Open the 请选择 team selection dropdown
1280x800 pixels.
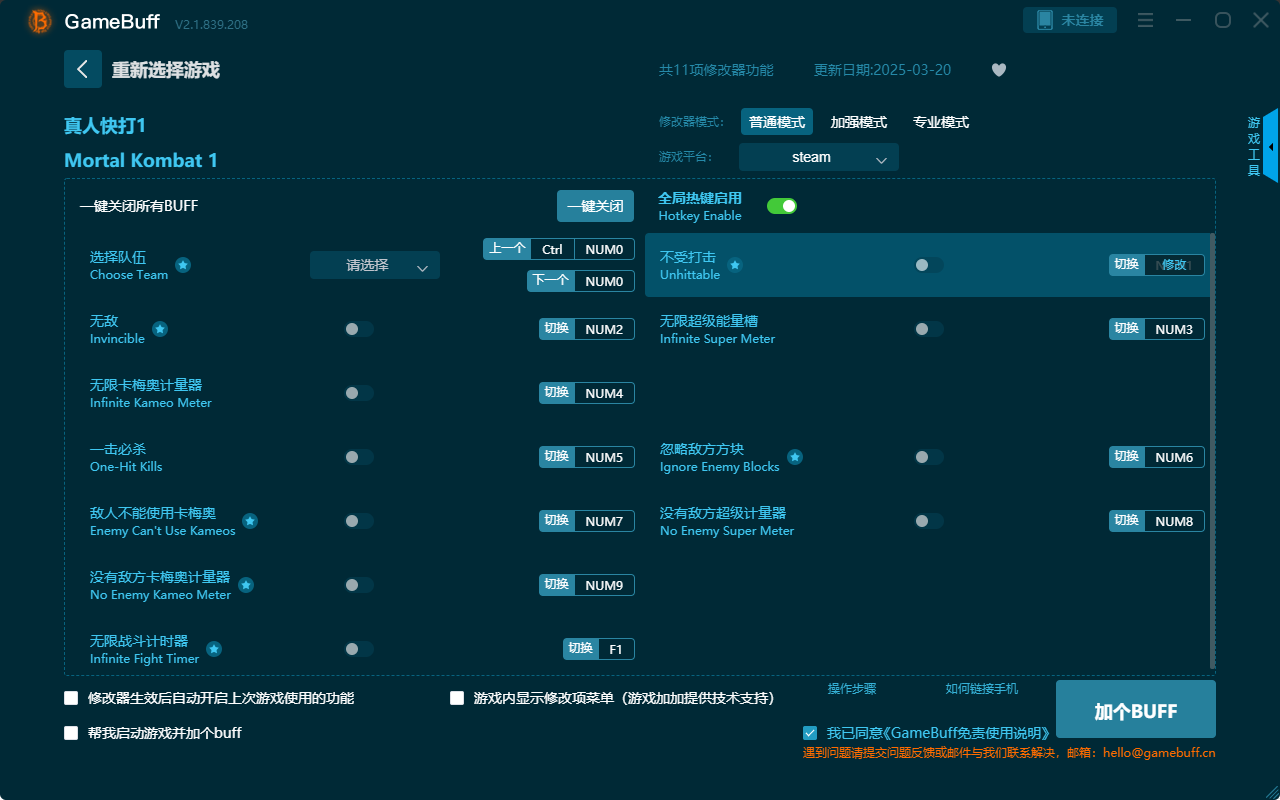374,265
